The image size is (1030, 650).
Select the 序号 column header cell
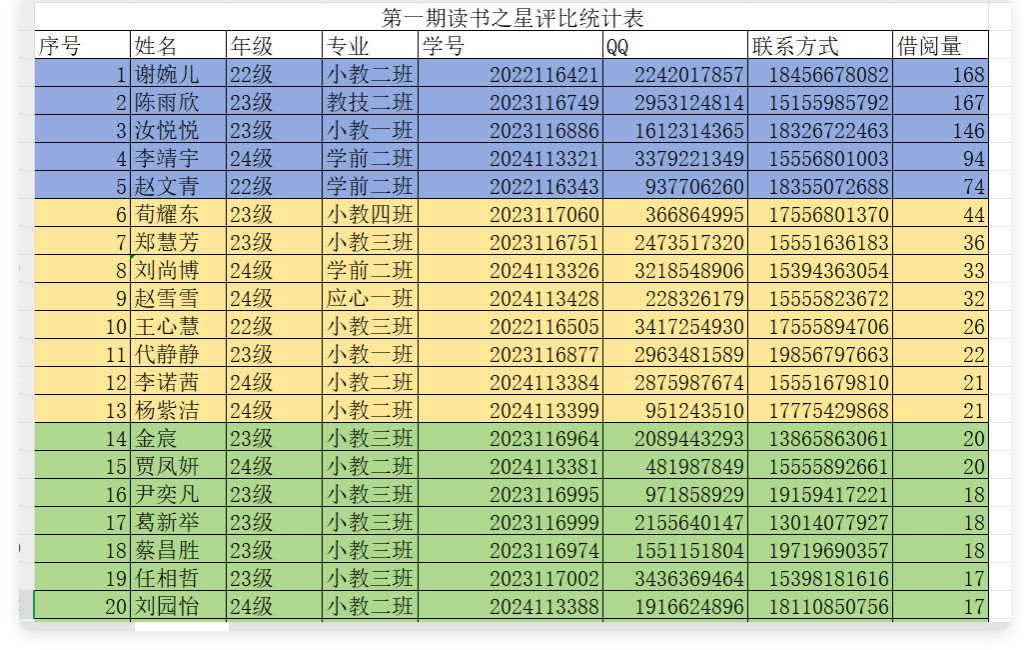click(83, 46)
